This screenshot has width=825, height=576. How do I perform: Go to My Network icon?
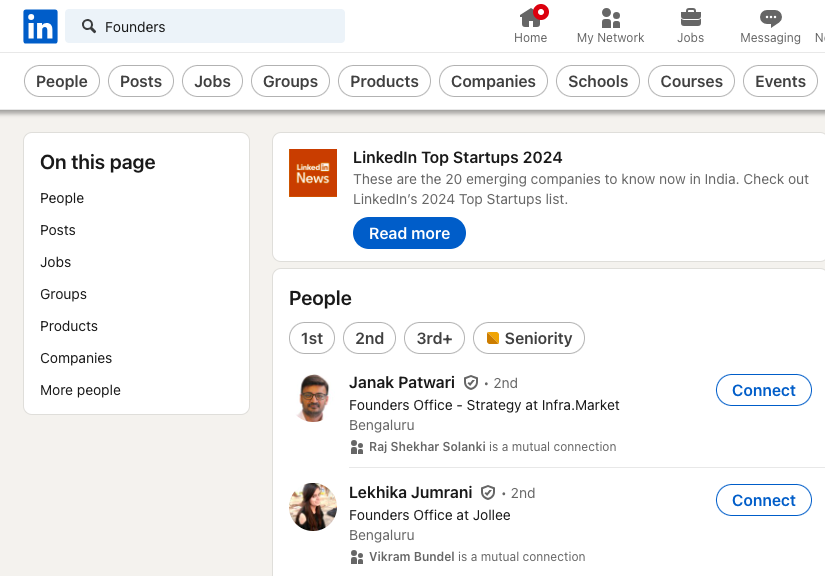pyautogui.click(x=610, y=19)
